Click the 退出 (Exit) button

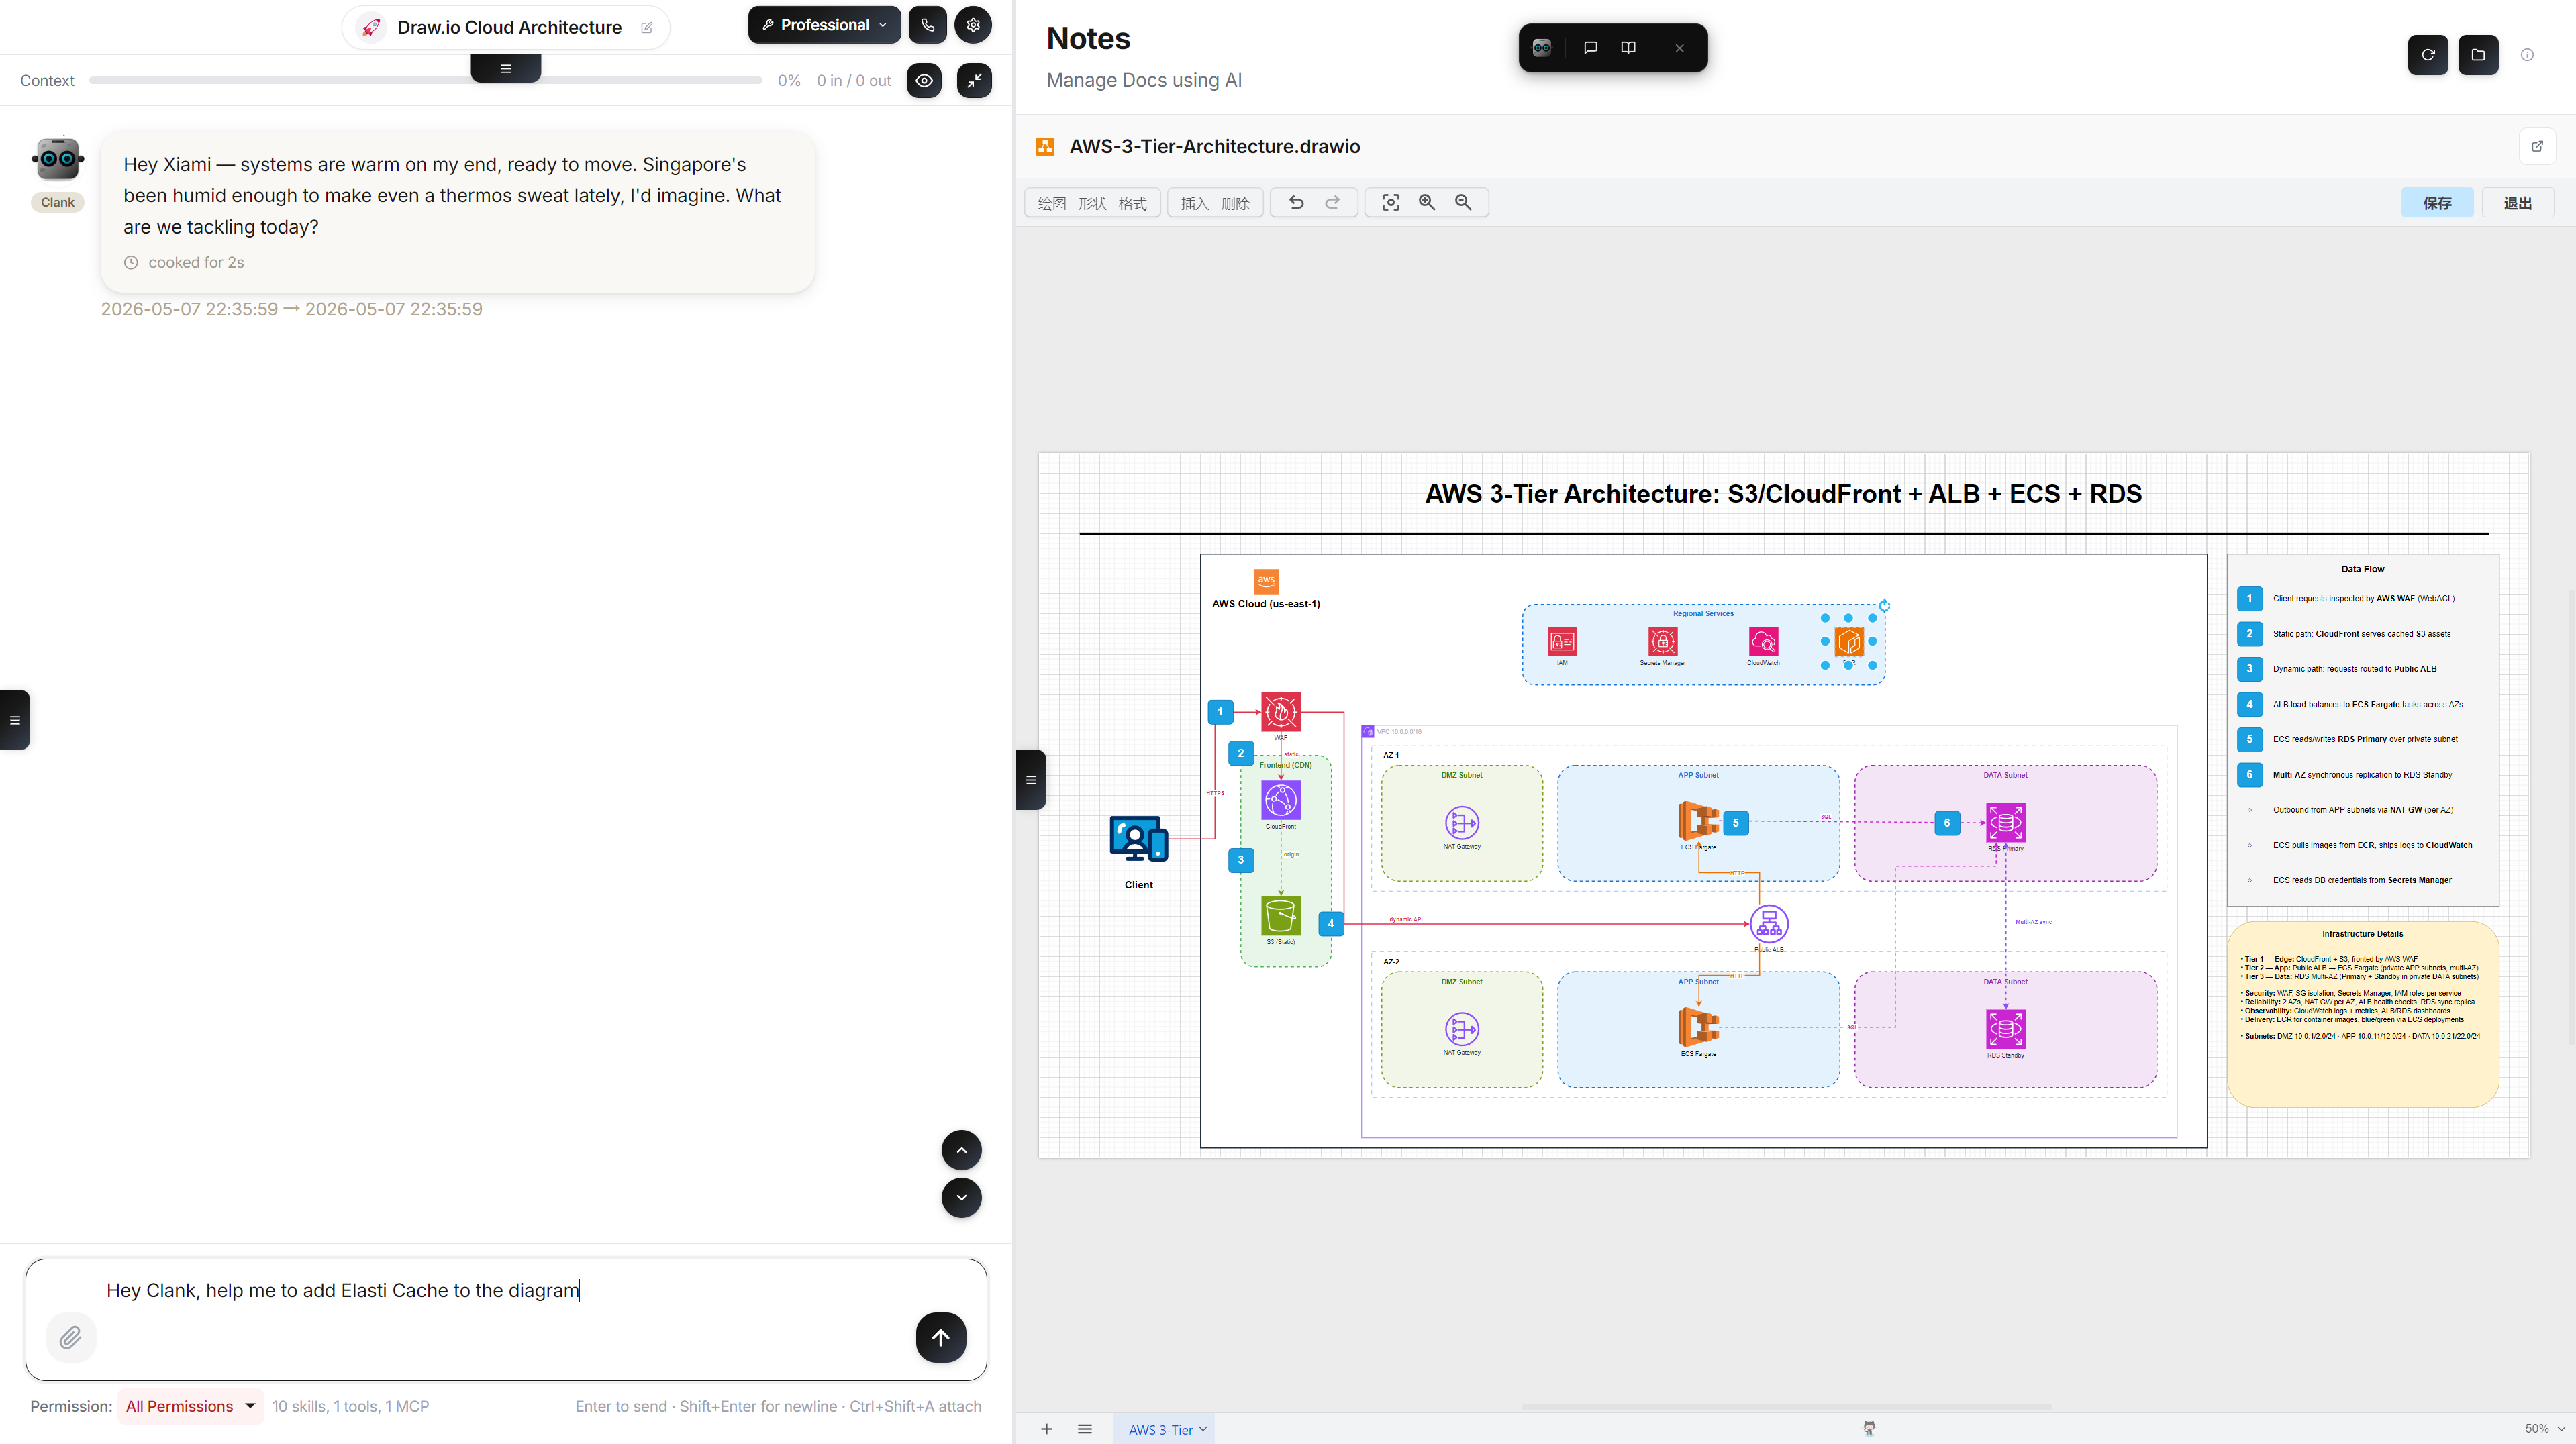pyautogui.click(x=2517, y=203)
